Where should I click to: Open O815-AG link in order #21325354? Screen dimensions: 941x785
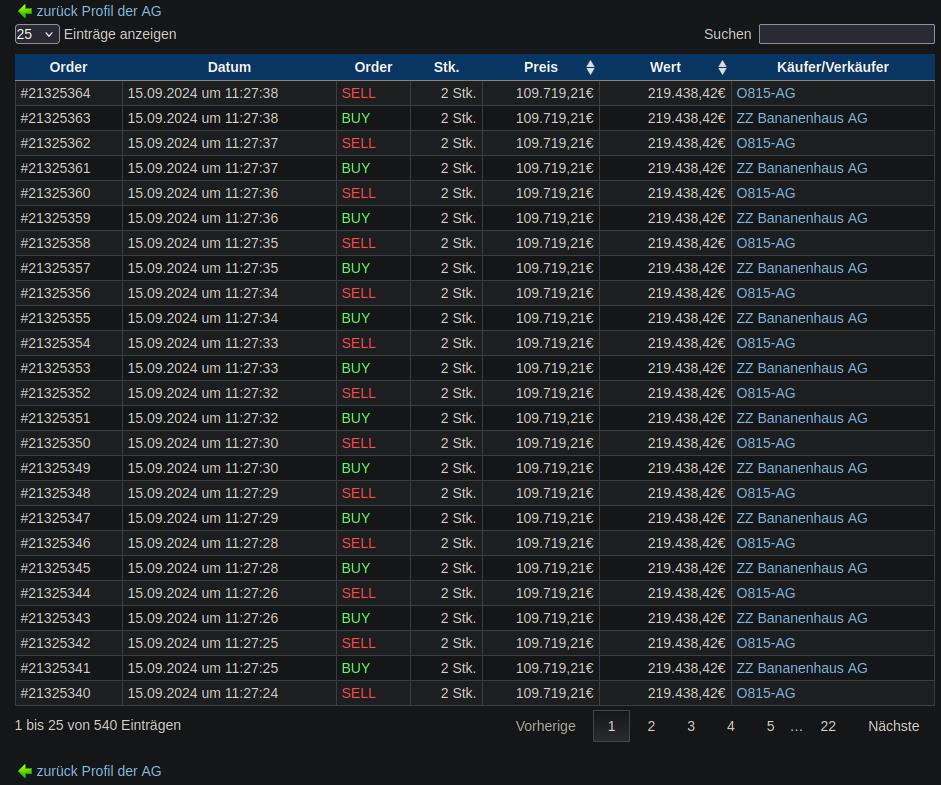tap(766, 343)
